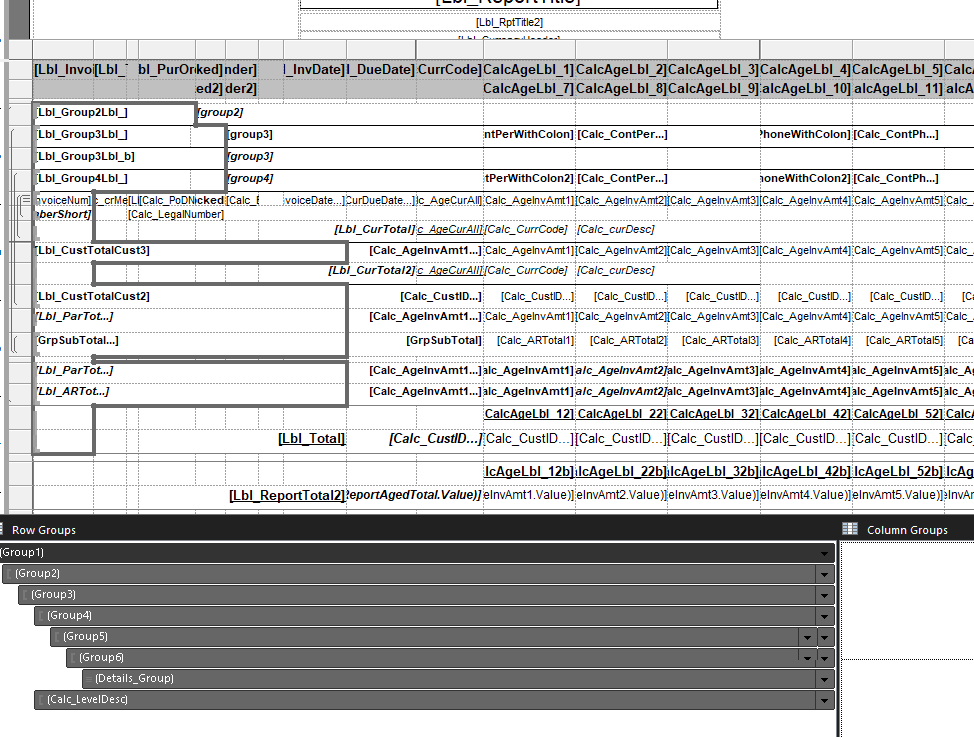Select the (Group4) row group
974x737 pixels.
pos(434,616)
